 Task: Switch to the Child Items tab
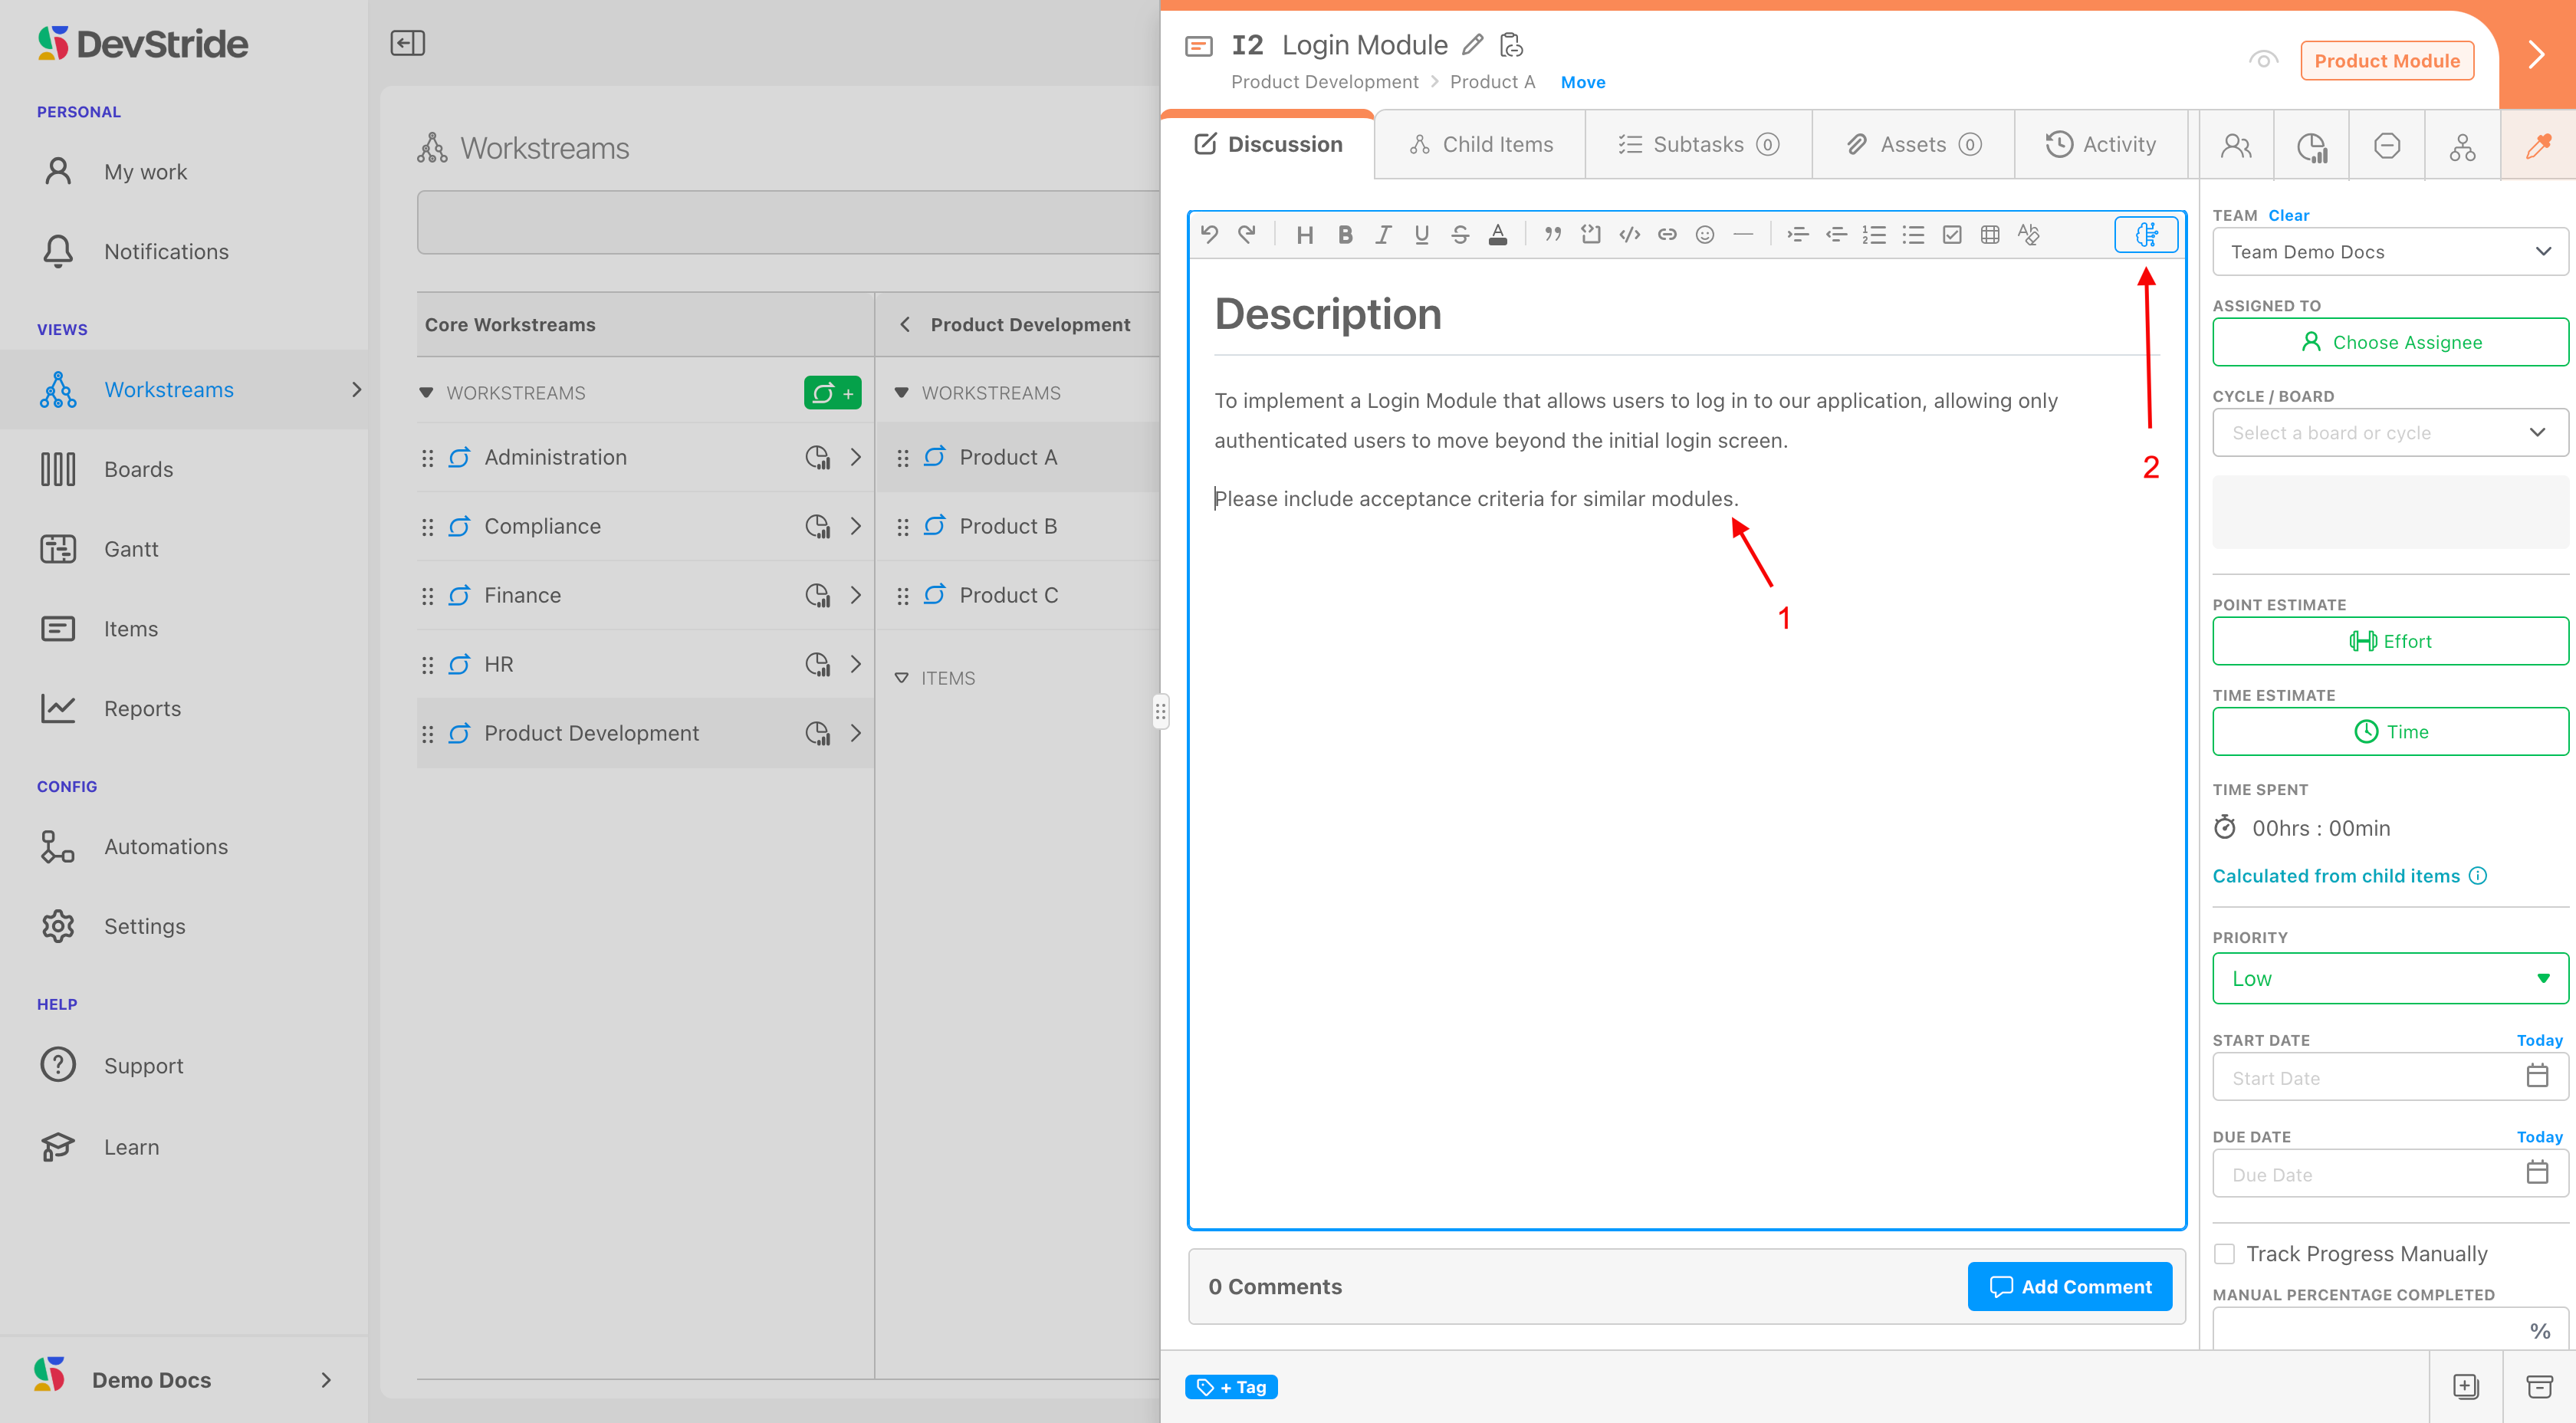pyautogui.click(x=1481, y=144)
